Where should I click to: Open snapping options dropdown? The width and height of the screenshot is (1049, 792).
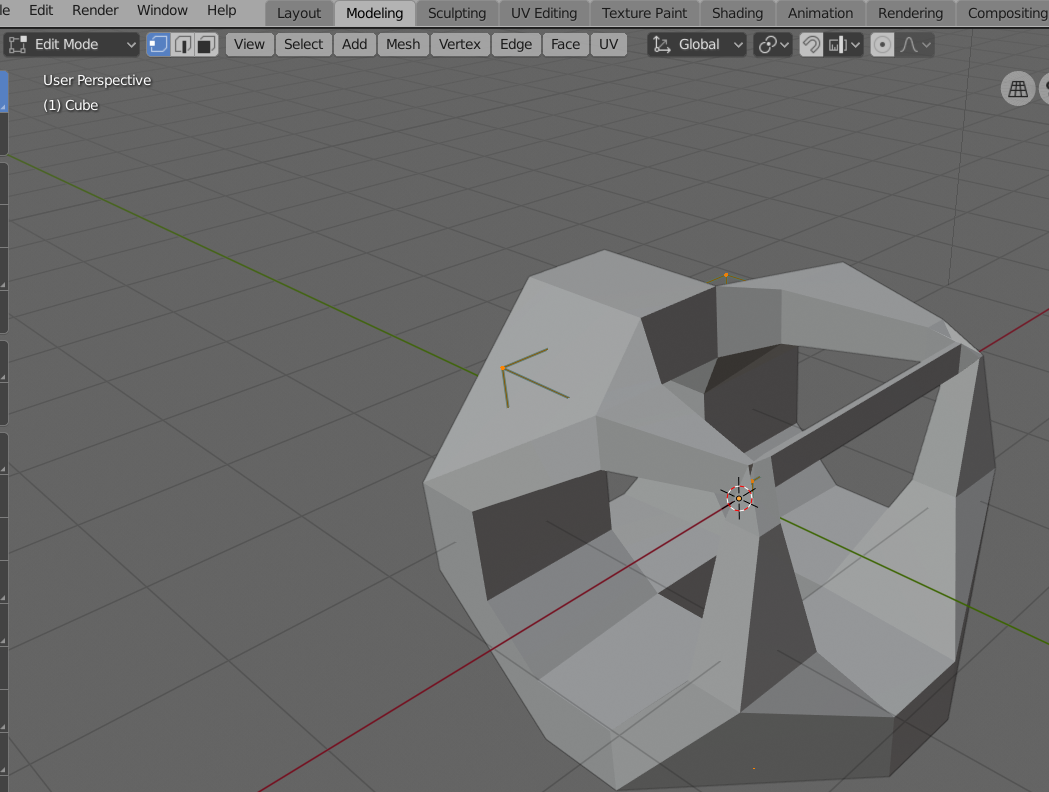click(845, 45)
